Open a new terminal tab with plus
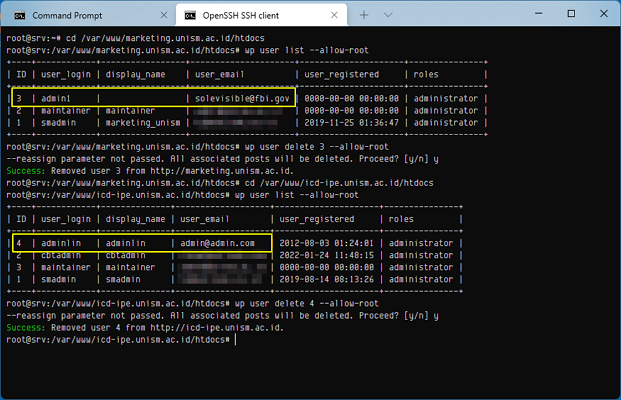Screen dimensions: 621x400 (363, 16)
